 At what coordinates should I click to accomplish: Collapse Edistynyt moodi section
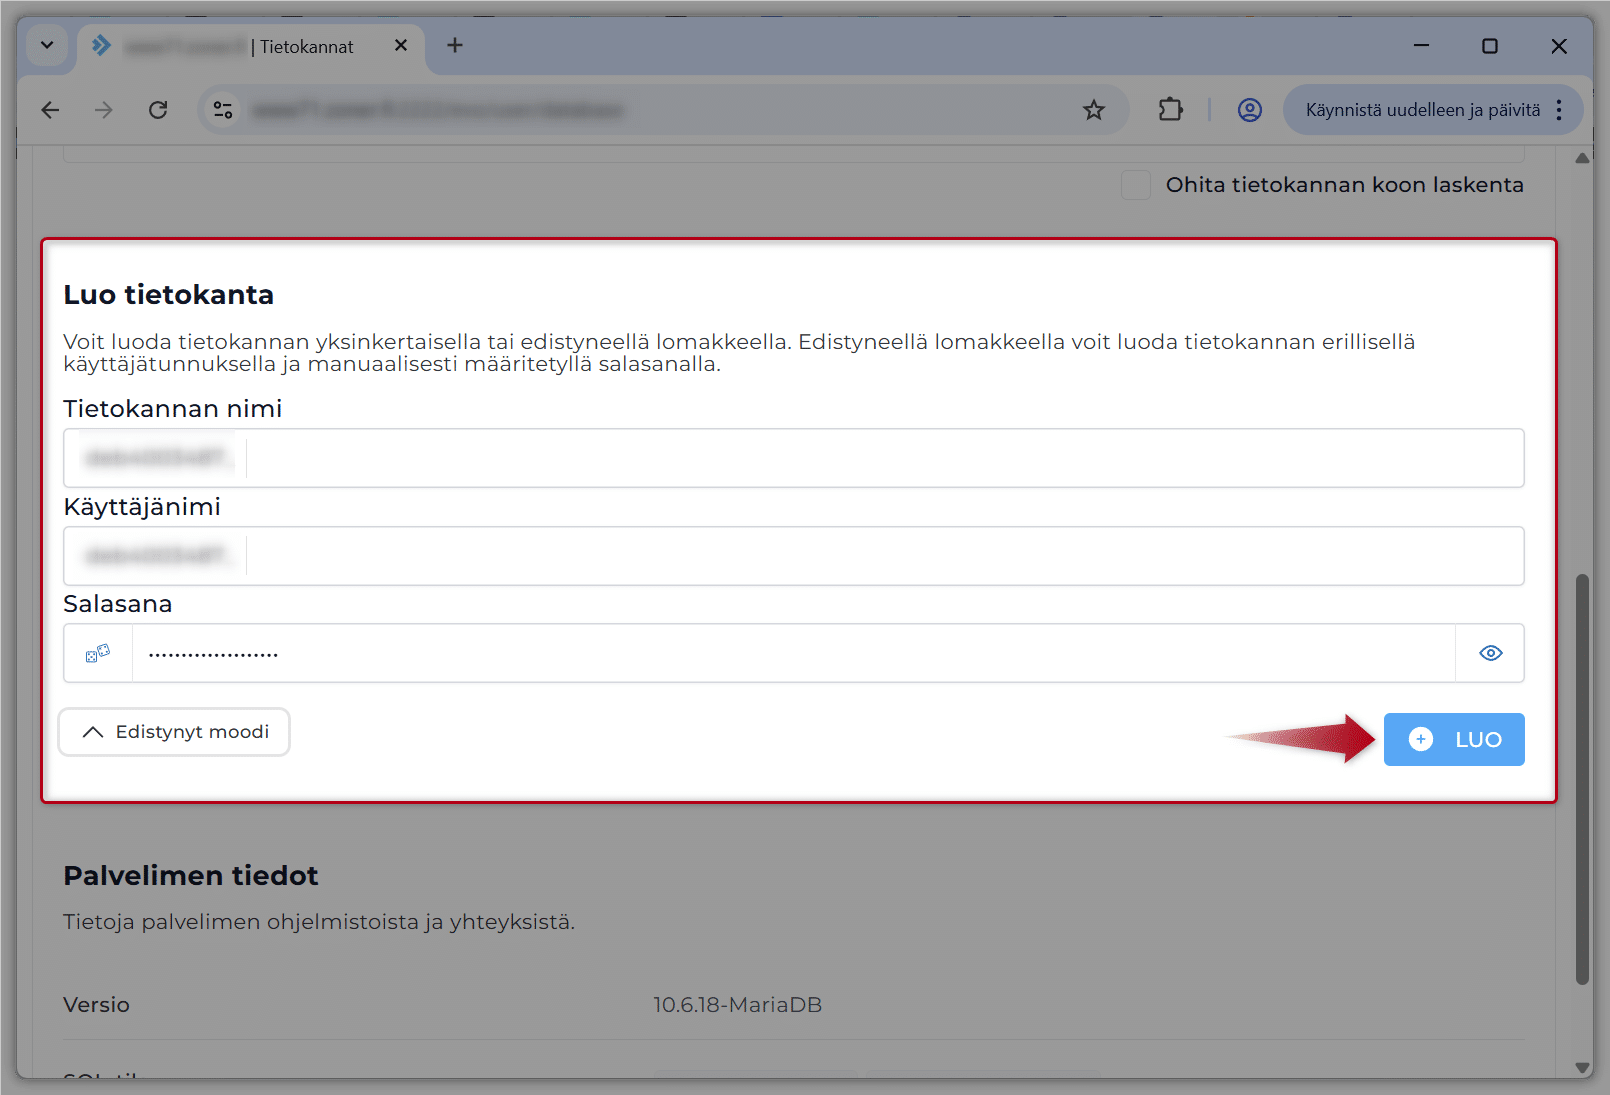pos(175,732)
